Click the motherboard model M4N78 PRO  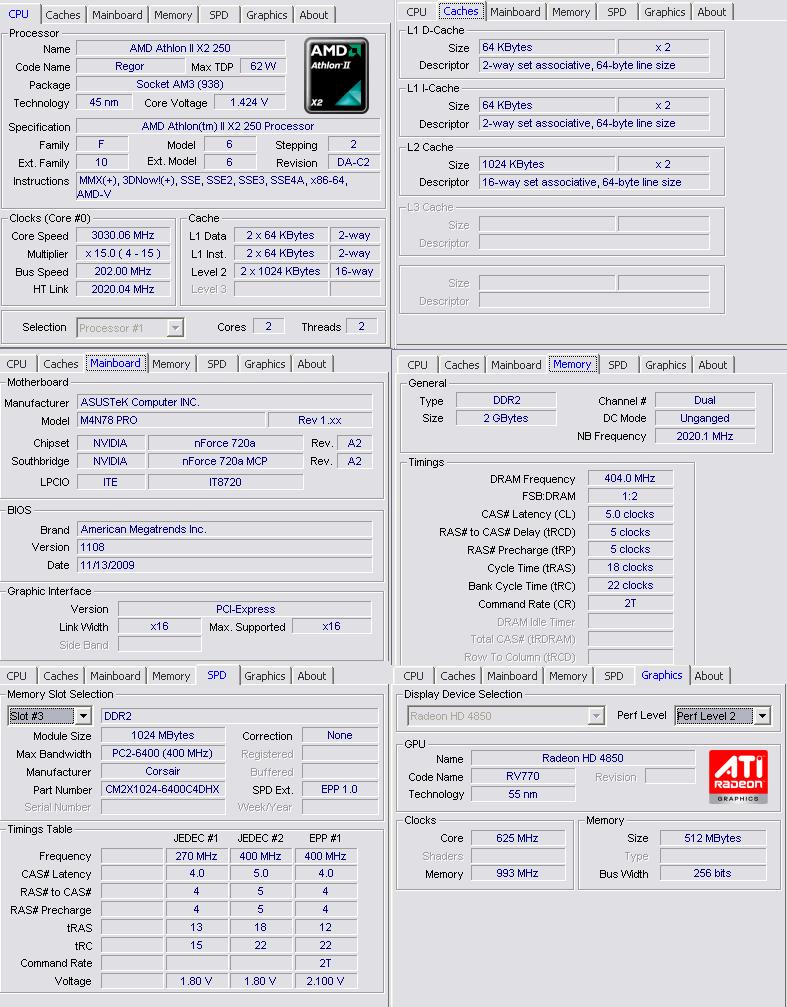pyautogui.click(x=171, y=420)
